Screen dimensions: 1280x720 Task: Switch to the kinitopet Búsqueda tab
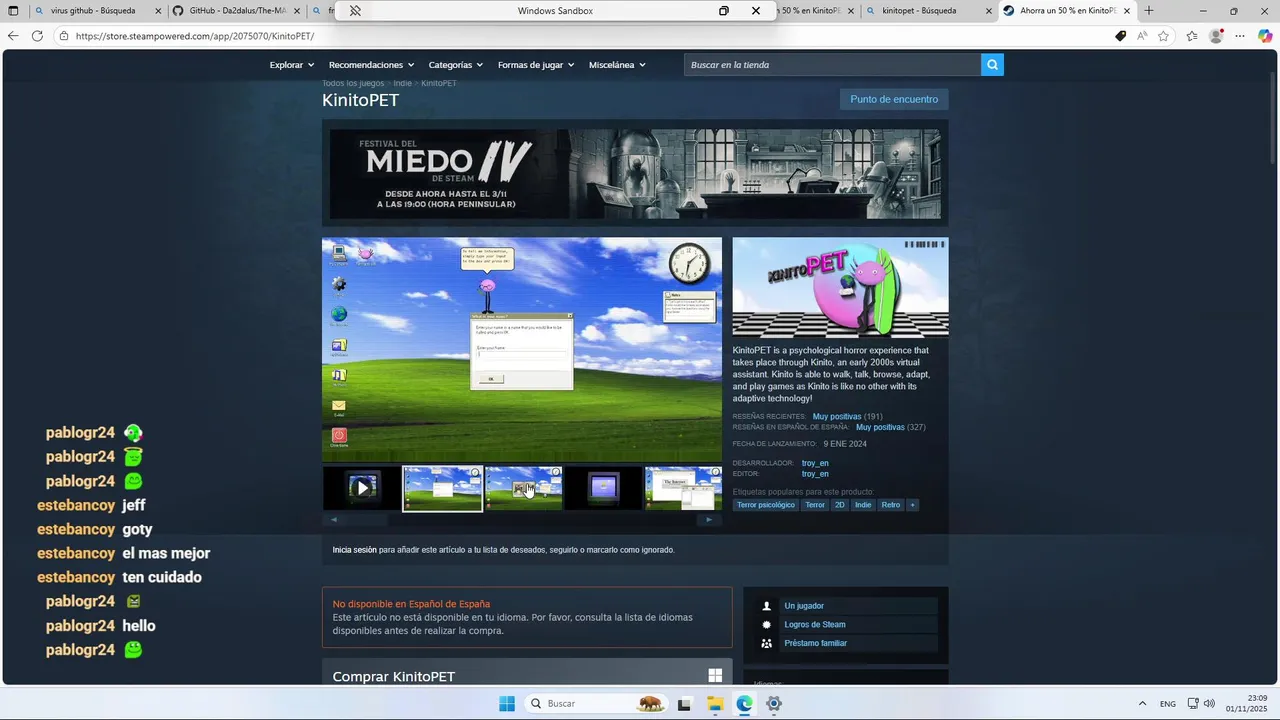pos(930,11)
